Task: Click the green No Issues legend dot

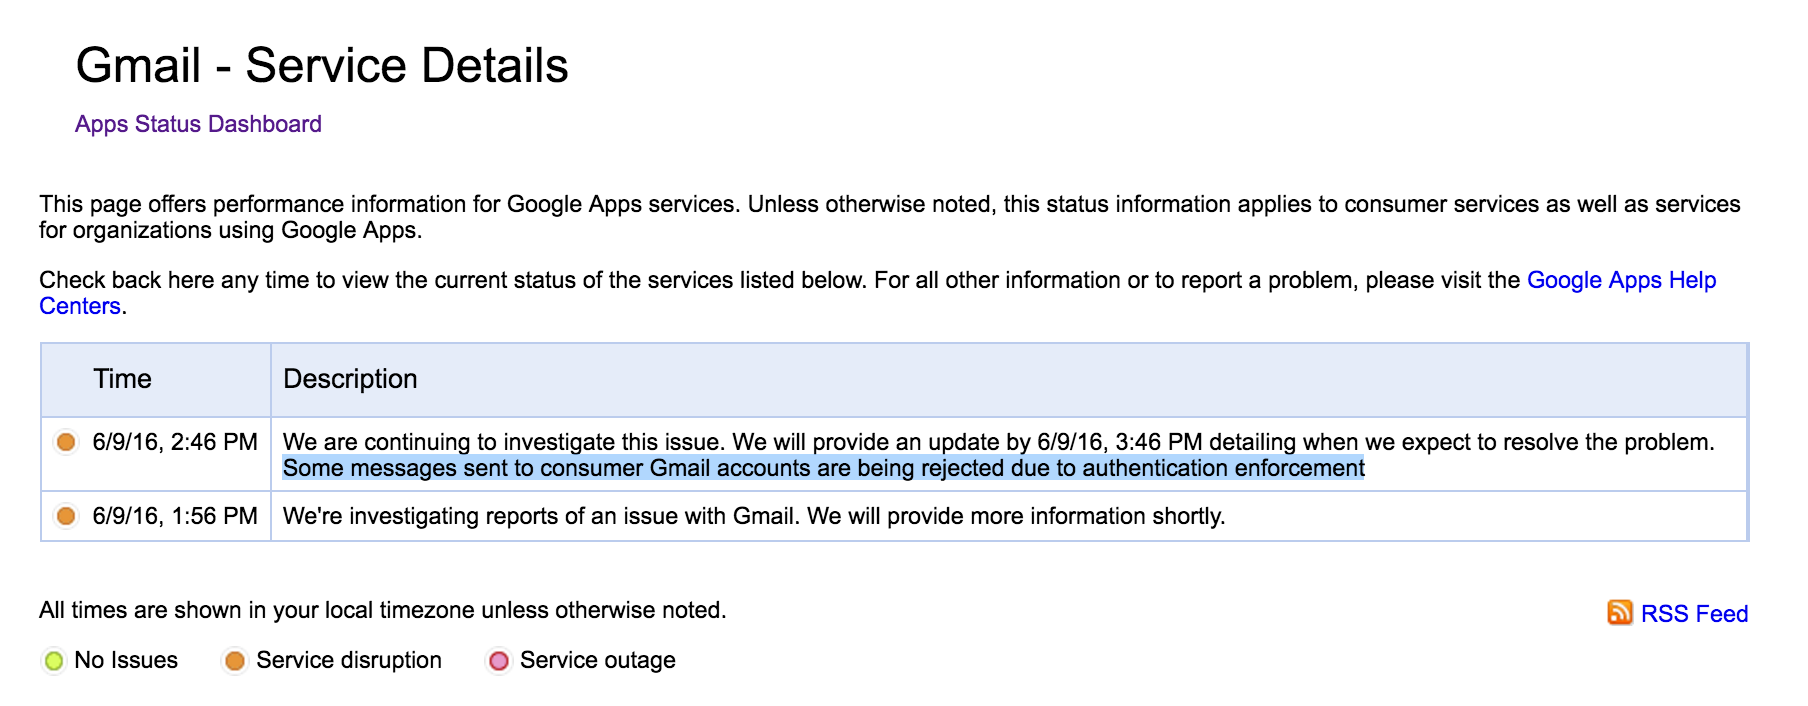Action: point(54,661)
